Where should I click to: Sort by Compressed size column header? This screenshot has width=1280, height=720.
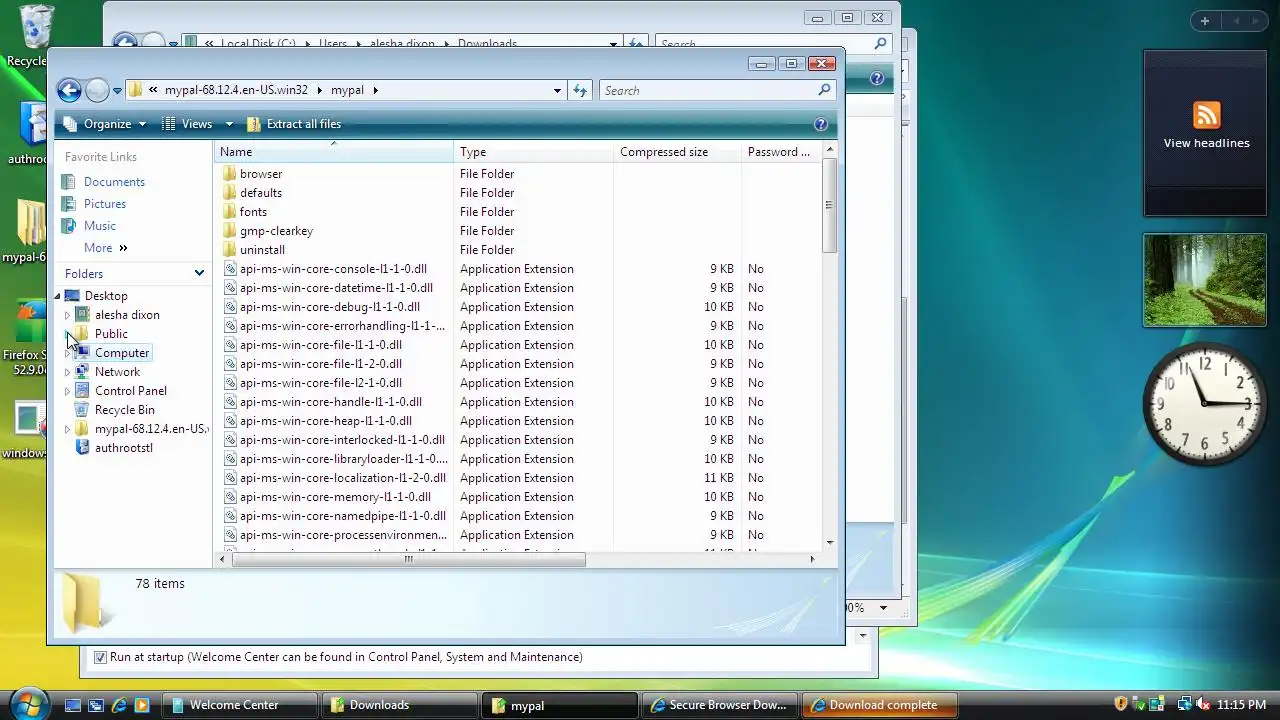[x=677, y=152]
